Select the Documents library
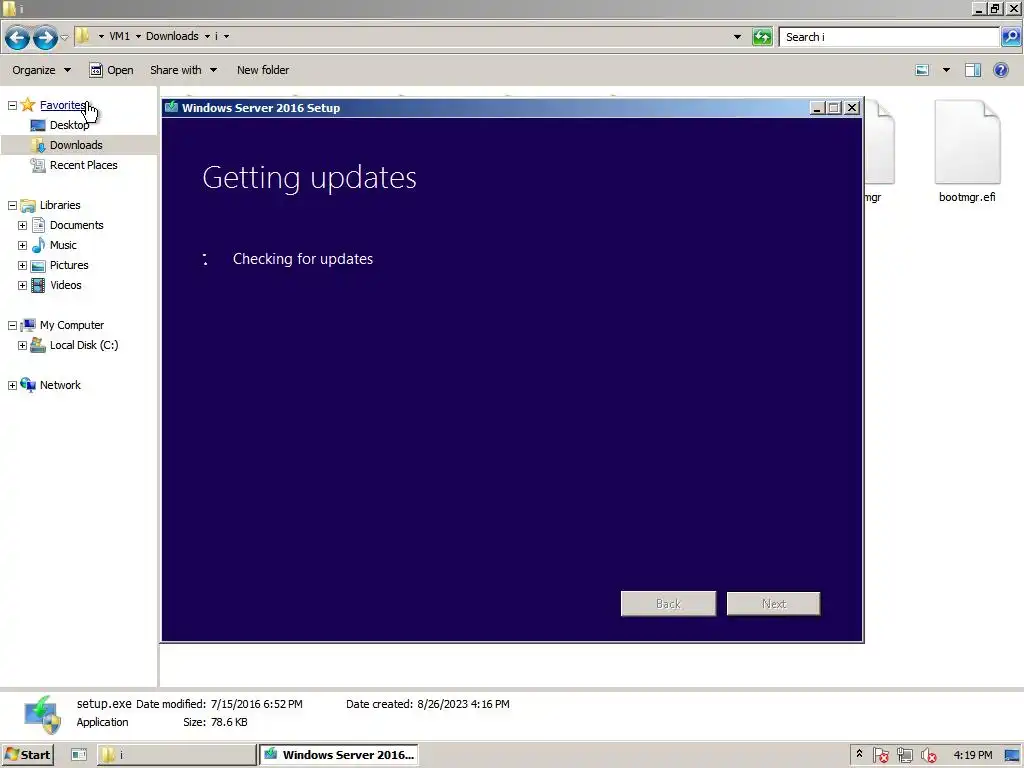1024x768 pixels. click(76, 225)
